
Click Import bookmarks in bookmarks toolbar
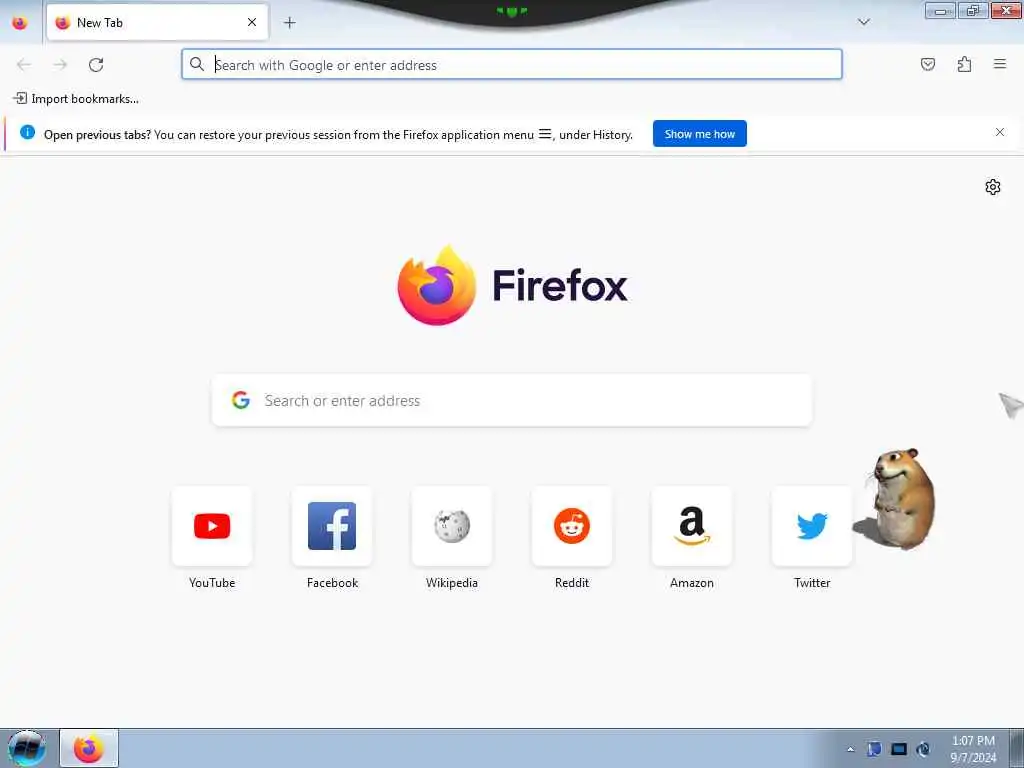pyautogui.click(x=76, y=99)
